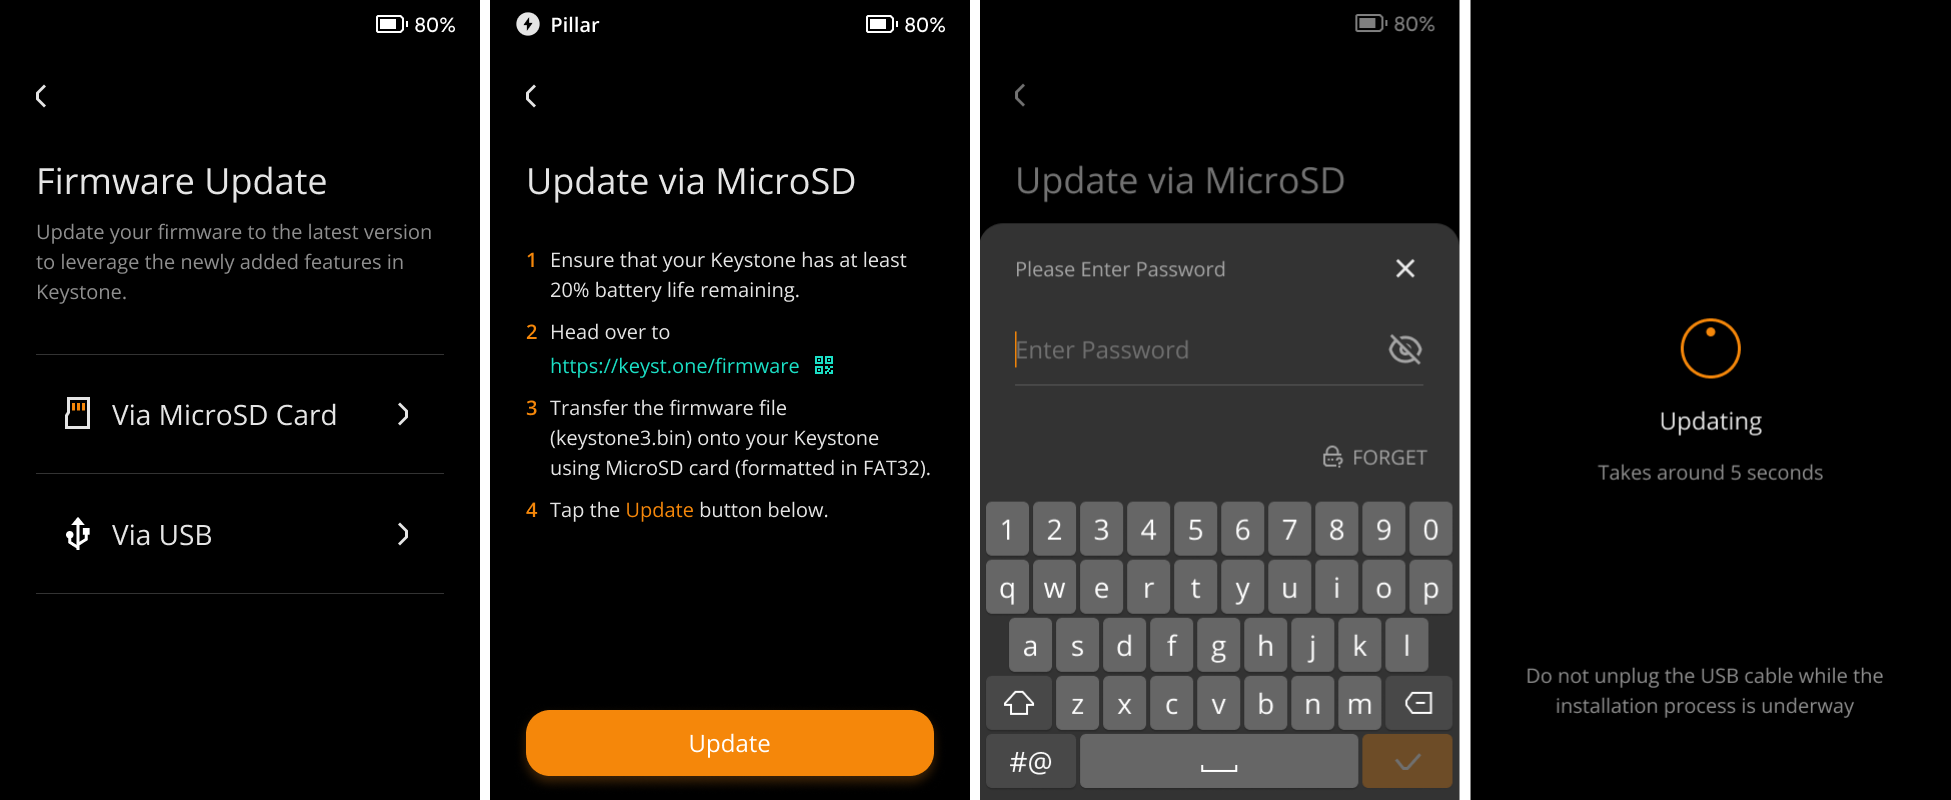
Task: Toggle password visibility eye icon
Action: [1404, 349]
